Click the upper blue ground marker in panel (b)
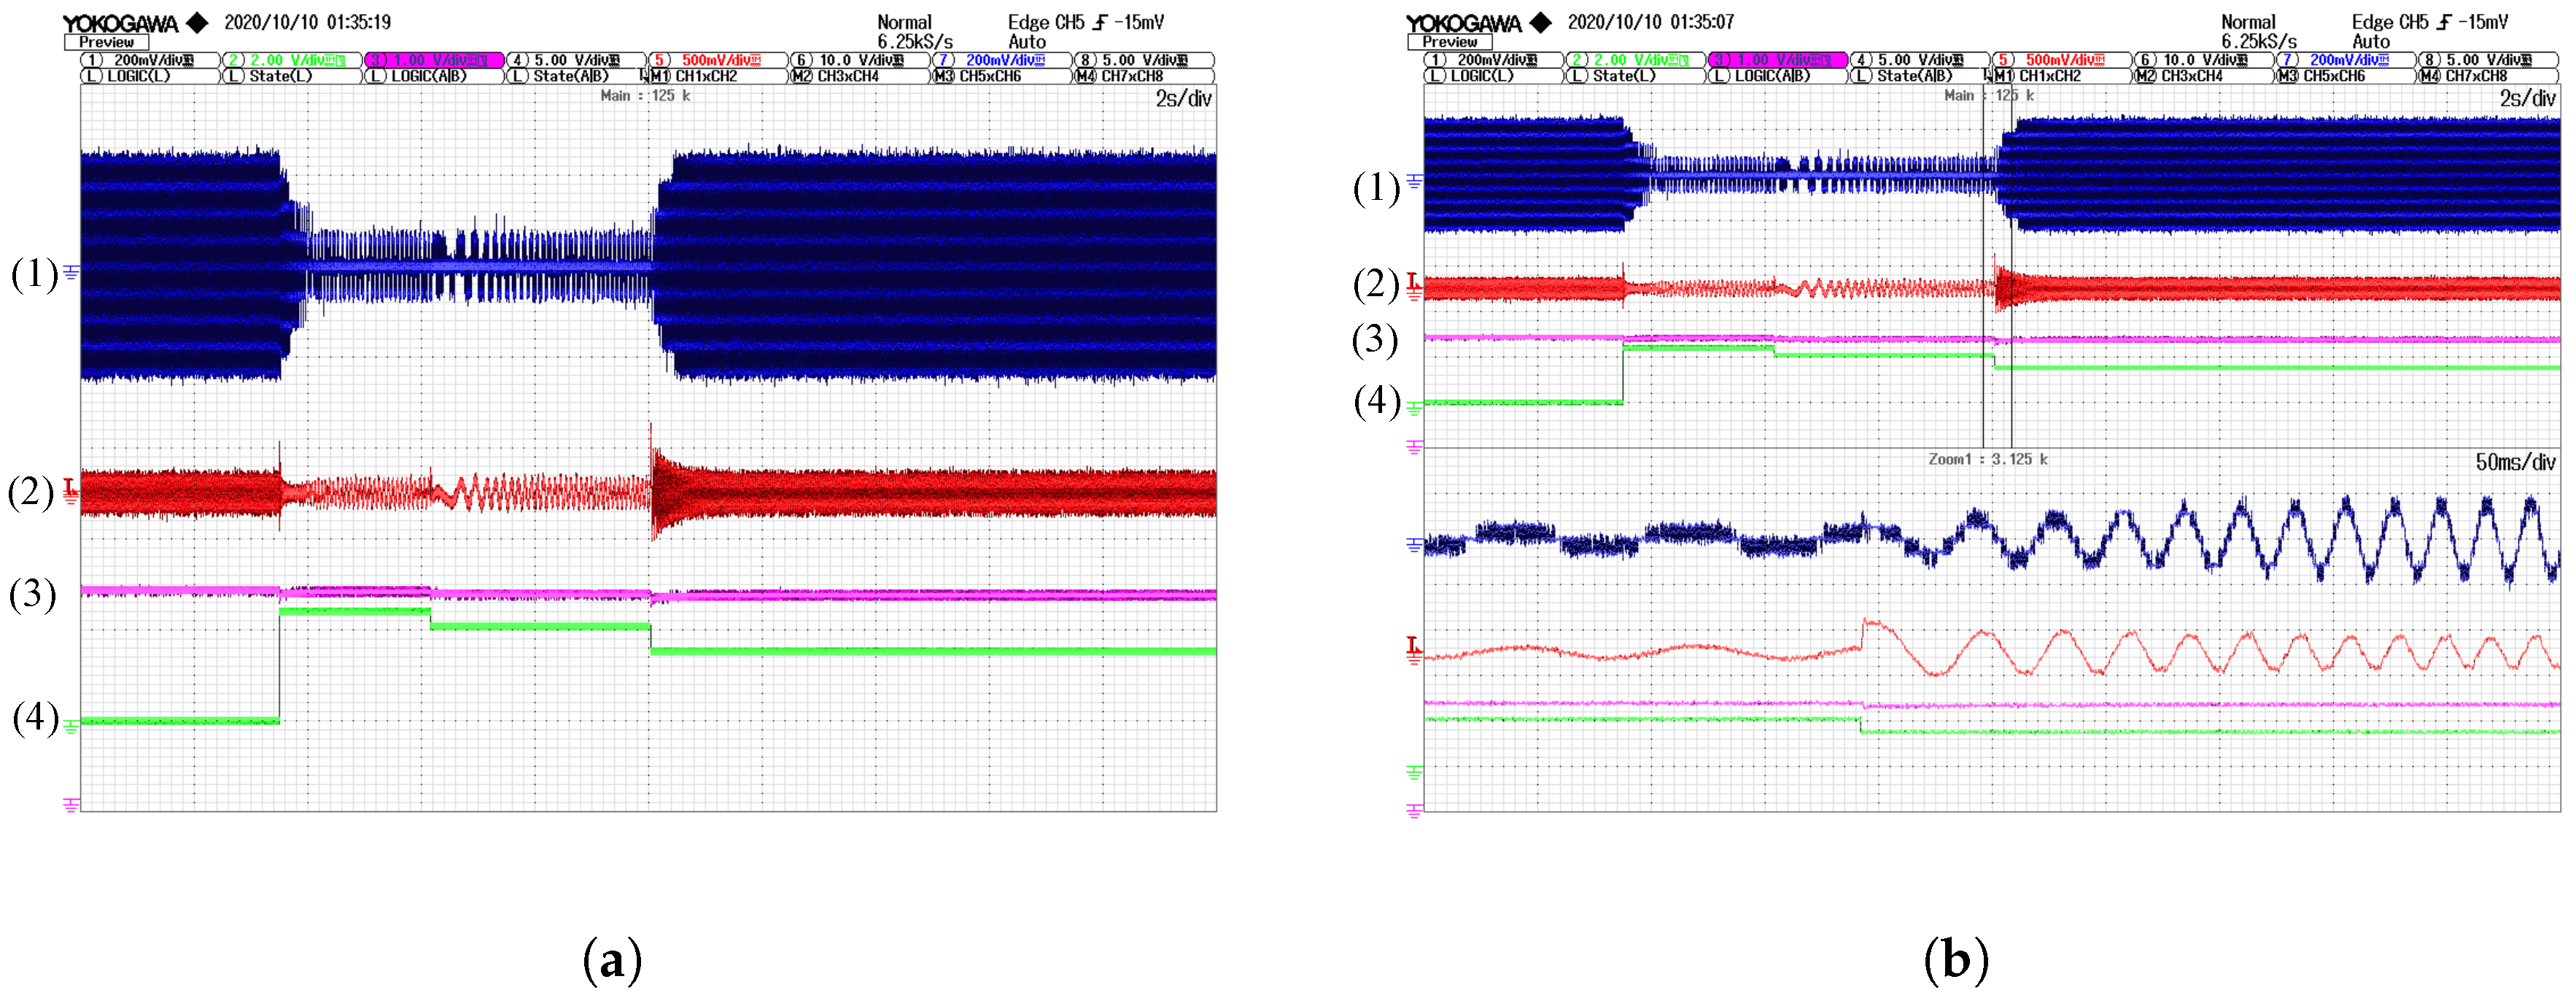 point(1414,181)
